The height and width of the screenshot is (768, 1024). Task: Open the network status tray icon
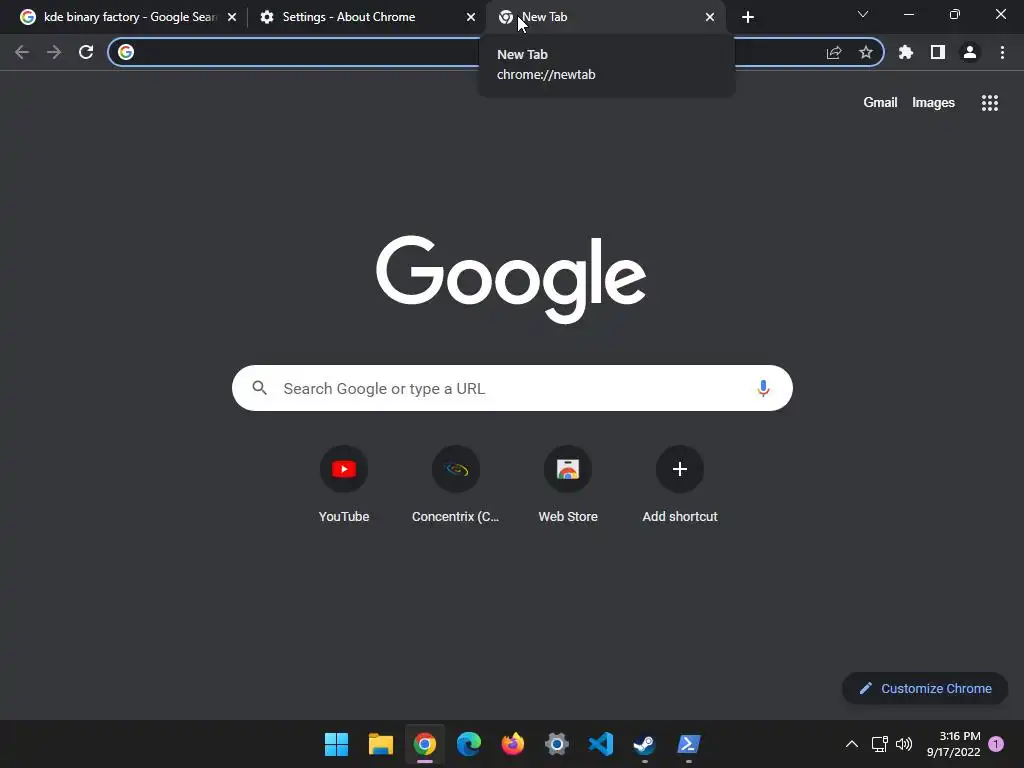click(x=880, y=744)
